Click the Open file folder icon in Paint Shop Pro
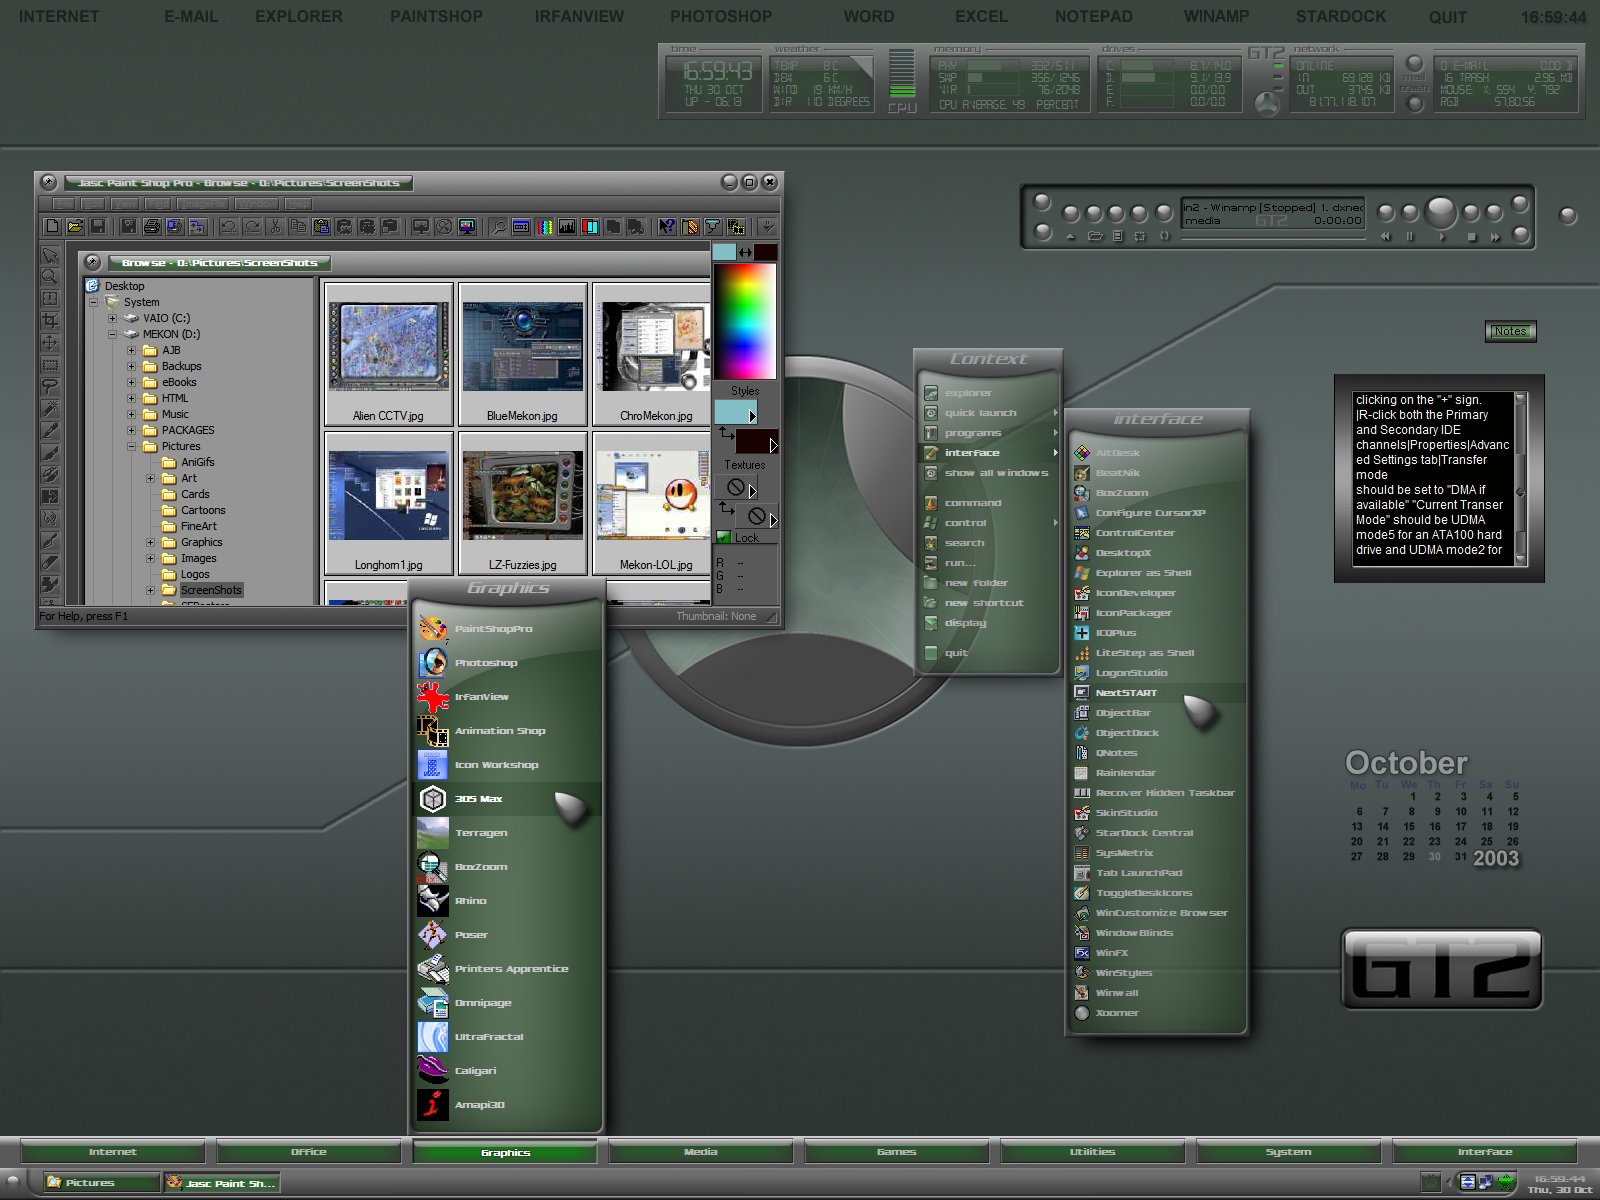Image resolution: width=1600 pixels, height=1200 pixels. coord(76,227)
